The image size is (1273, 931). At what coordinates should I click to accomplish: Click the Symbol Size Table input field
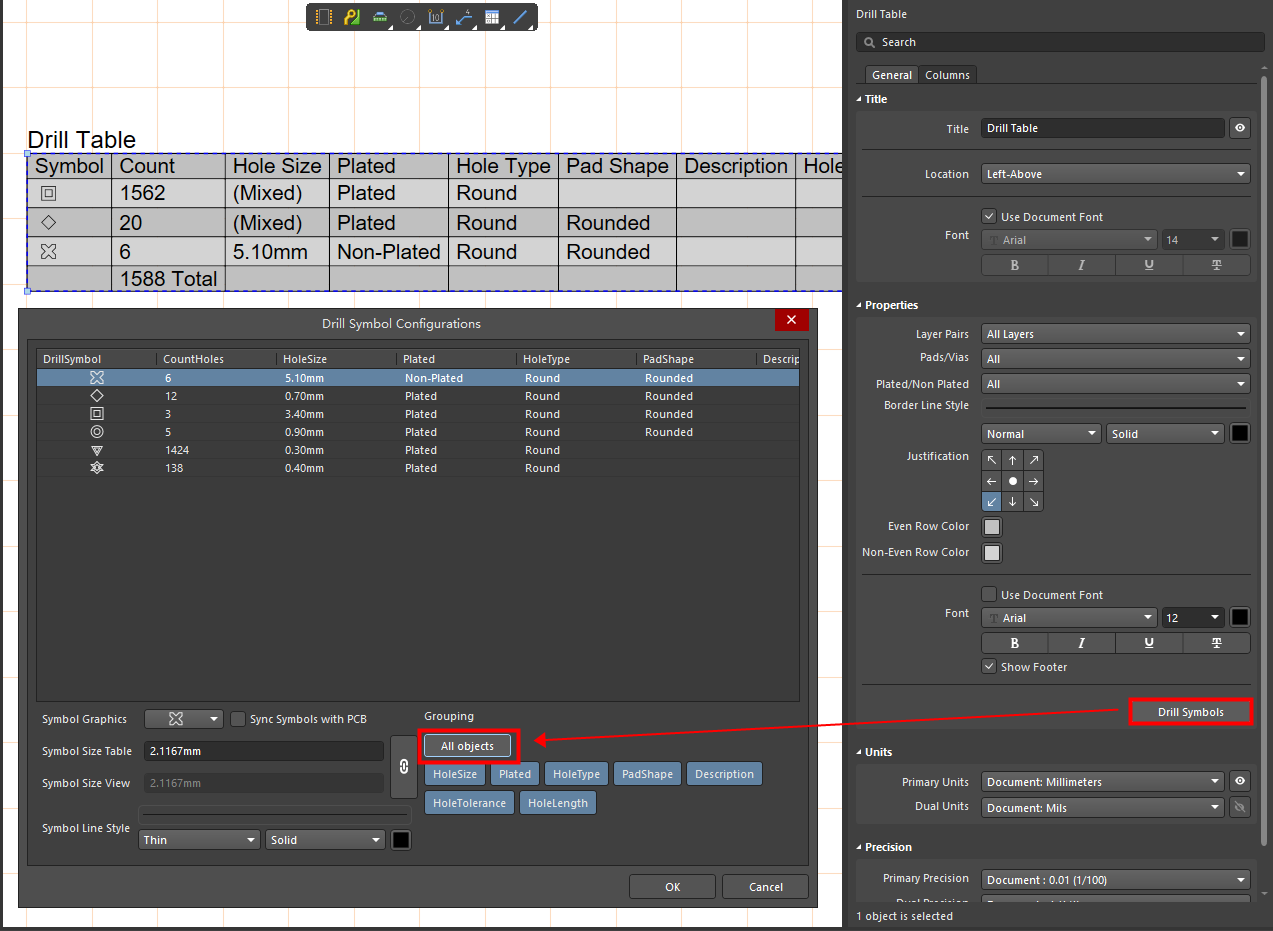pyautogui.click(x=263, y=751)
